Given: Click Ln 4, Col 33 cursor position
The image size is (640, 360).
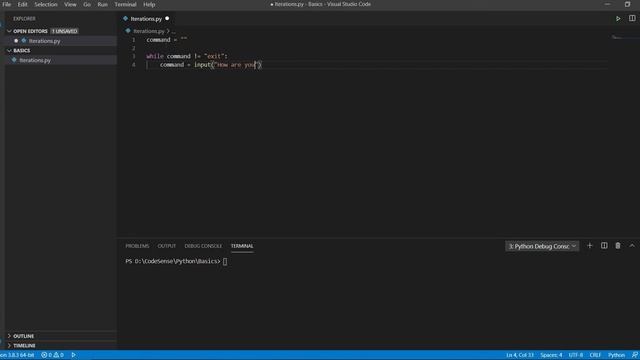Looking at the screenshot, I should (x=520, y=355).
